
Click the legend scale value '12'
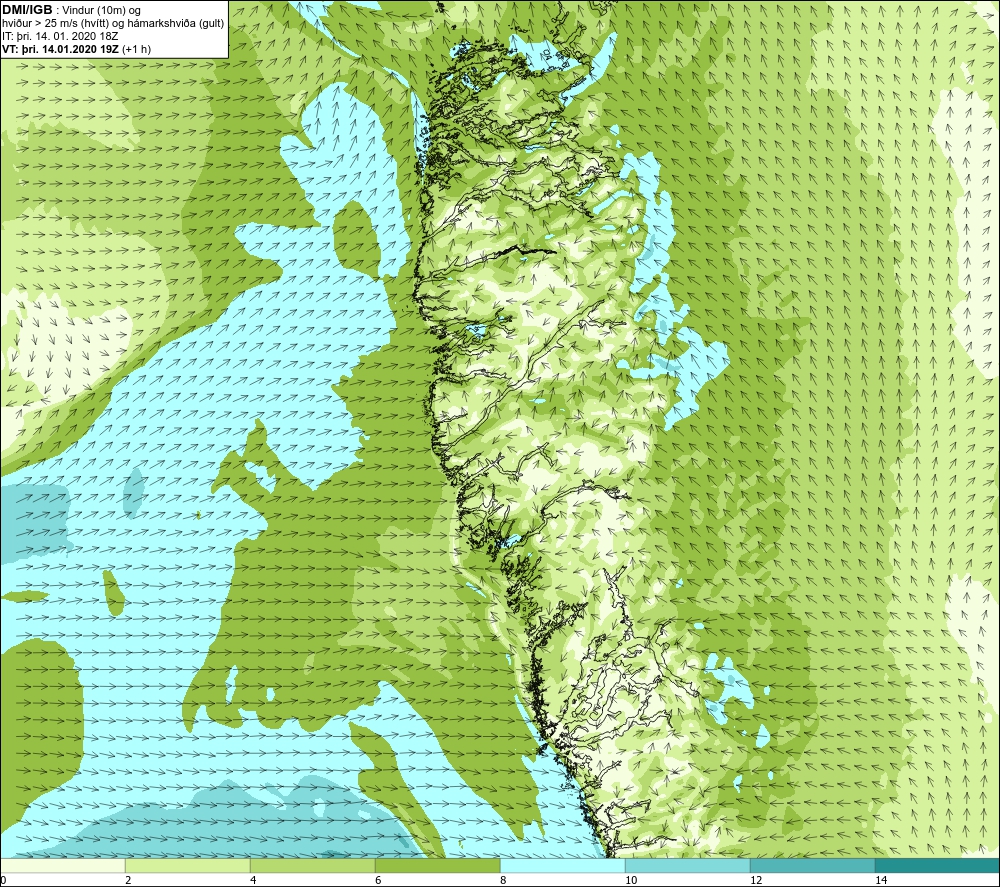pyautogui.click(x=756, y=880)
